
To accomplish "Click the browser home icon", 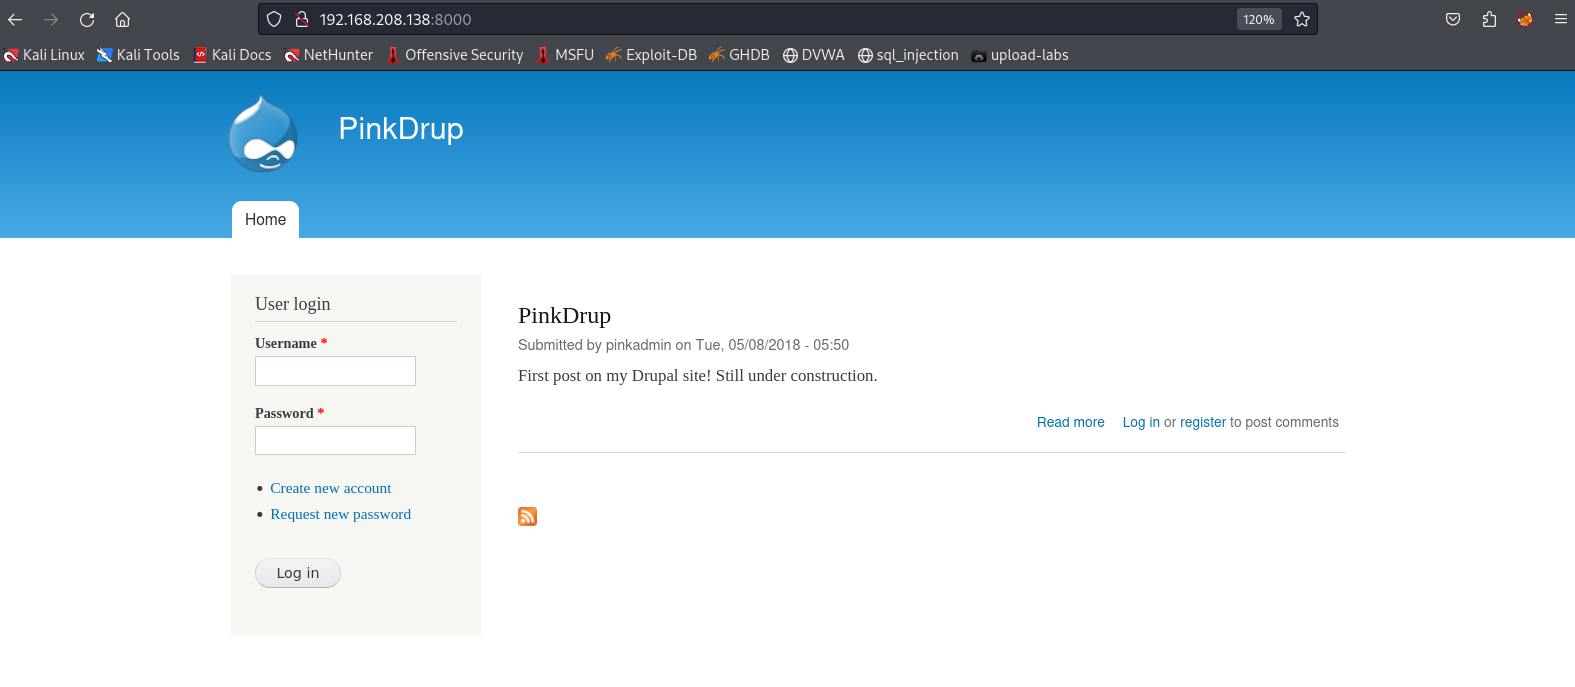I will [122, 20].
